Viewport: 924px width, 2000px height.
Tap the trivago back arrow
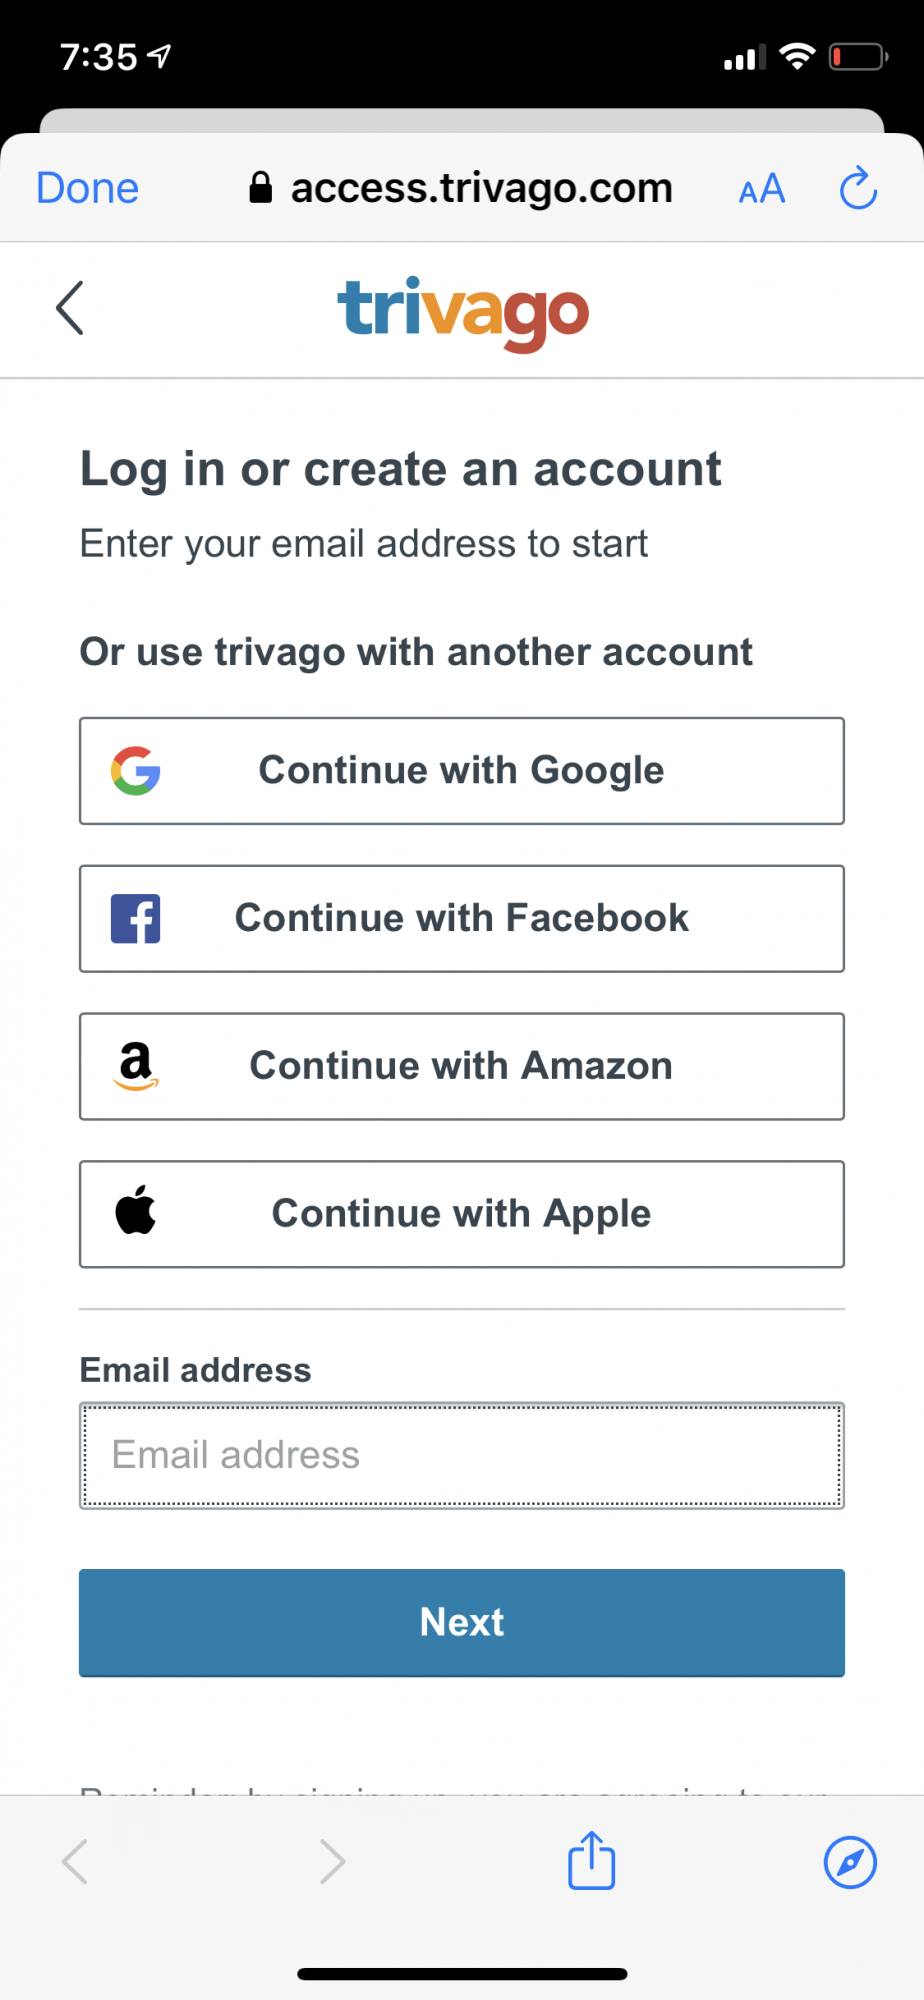[70, 308]
